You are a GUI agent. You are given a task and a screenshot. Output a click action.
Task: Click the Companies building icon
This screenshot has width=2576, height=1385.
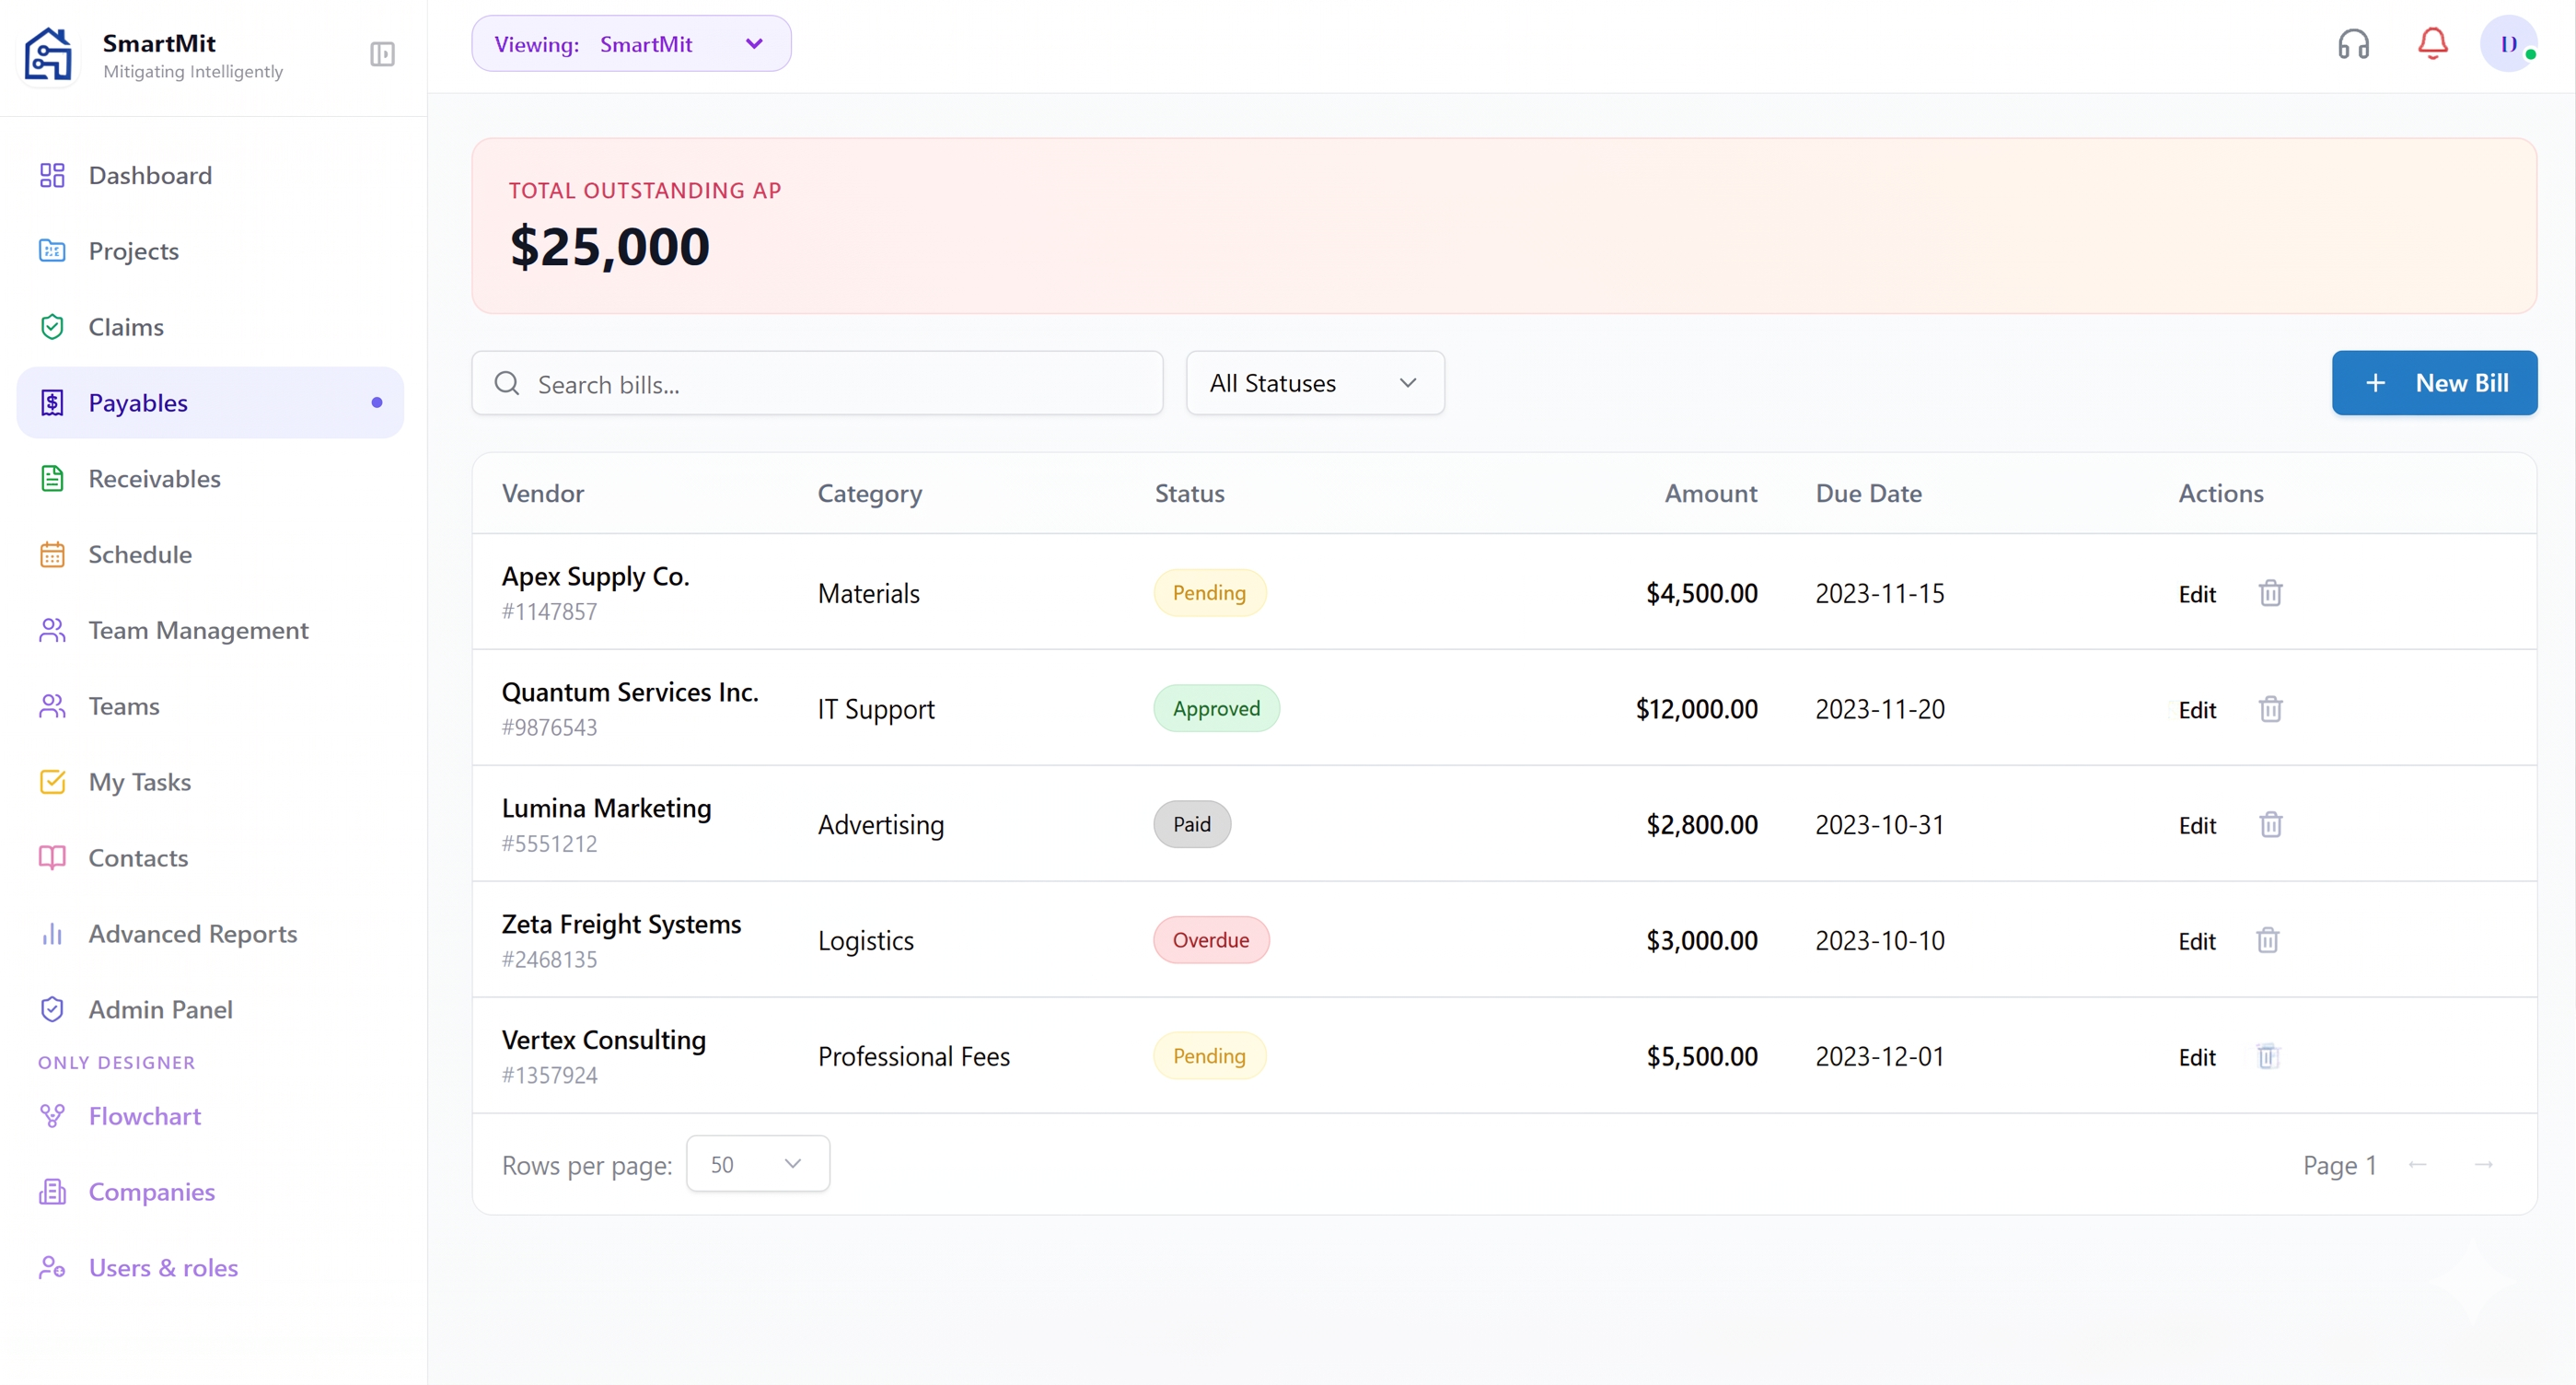coord(52,1192)
